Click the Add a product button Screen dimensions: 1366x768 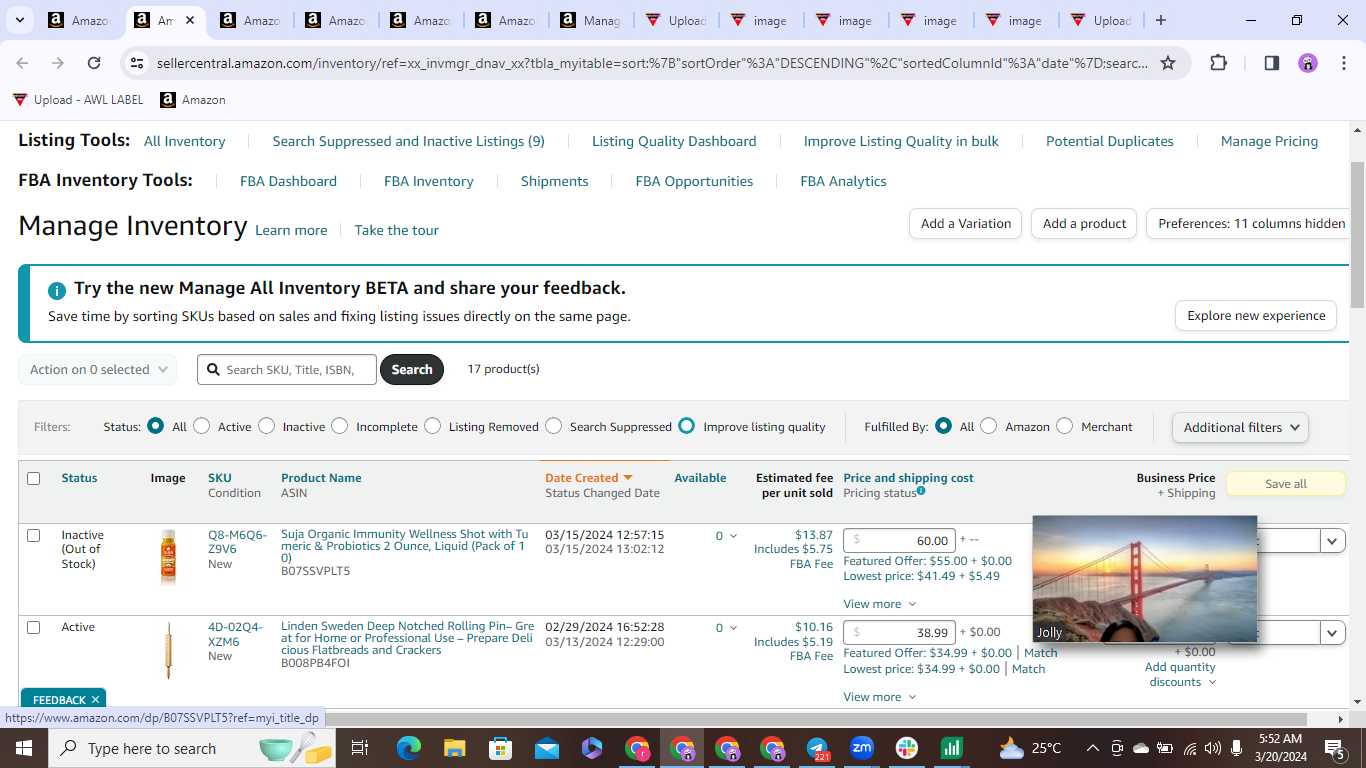[1084, 224]
